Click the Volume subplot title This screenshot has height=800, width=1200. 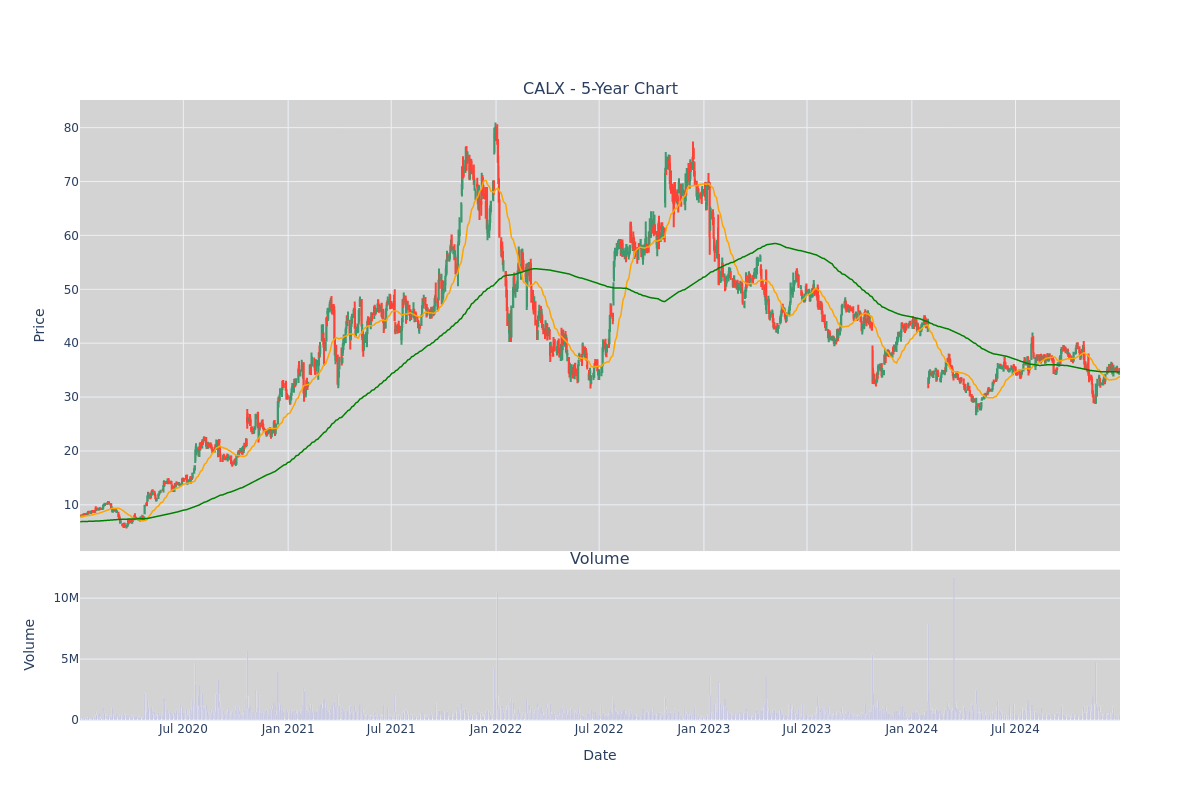tap(600, 559)
